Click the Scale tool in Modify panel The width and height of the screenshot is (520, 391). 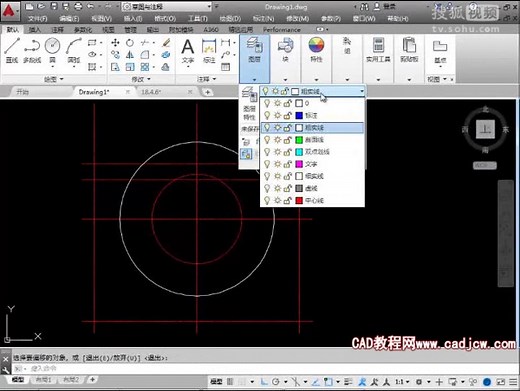[x=130, y=67]
